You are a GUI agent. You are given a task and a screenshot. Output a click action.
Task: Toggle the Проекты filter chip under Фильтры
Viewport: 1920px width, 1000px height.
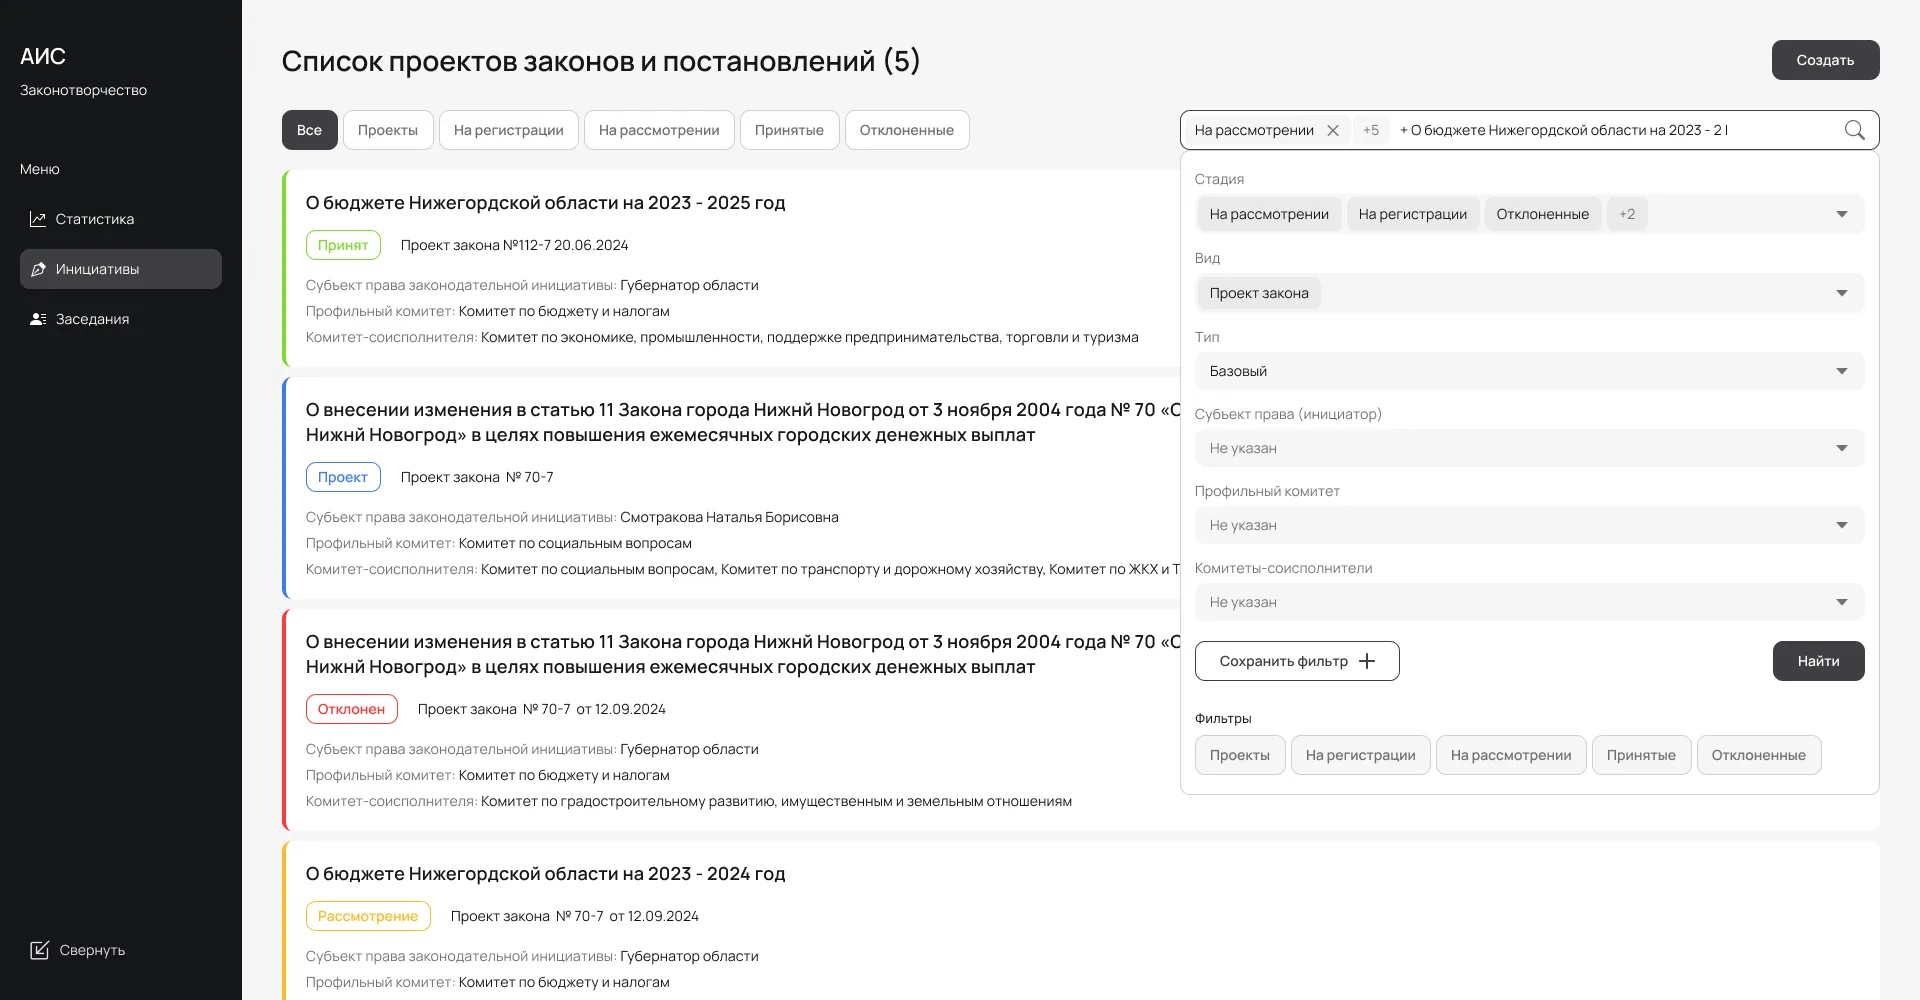pyautogui.click(x=1239, y=755)
